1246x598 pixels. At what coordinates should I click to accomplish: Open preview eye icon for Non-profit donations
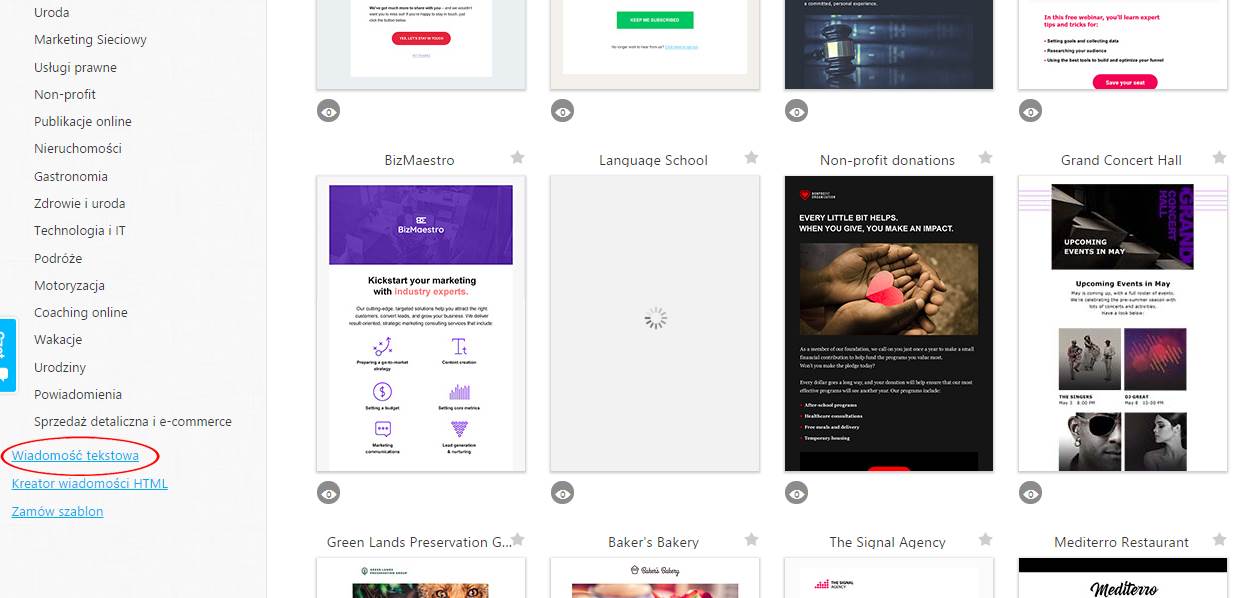pos(797,492)
